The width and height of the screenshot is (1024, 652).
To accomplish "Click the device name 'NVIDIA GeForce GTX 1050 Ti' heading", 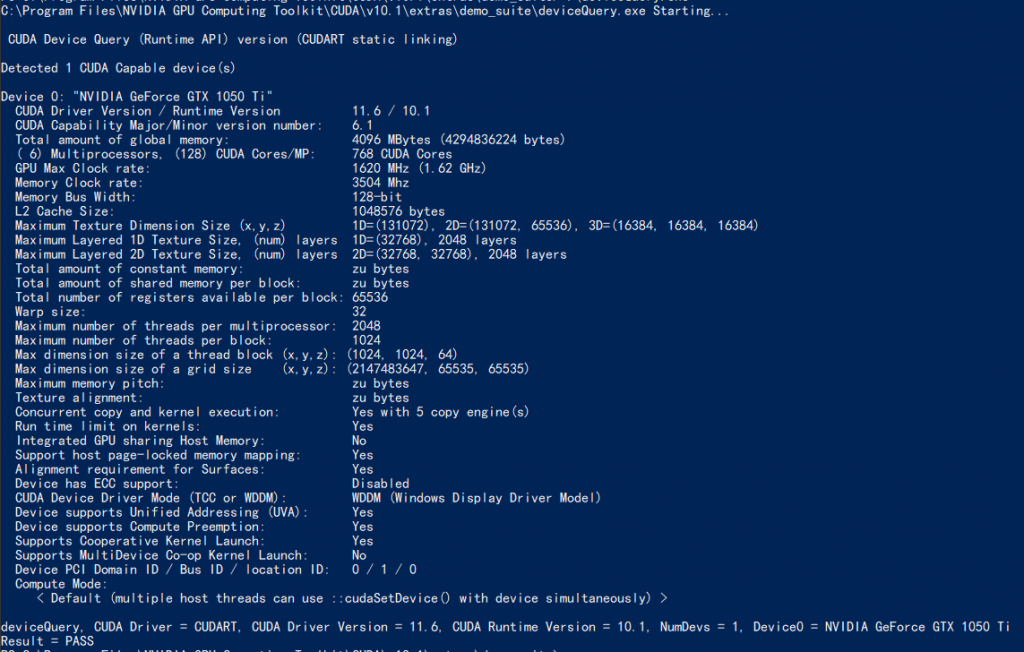I will [173, 96].
